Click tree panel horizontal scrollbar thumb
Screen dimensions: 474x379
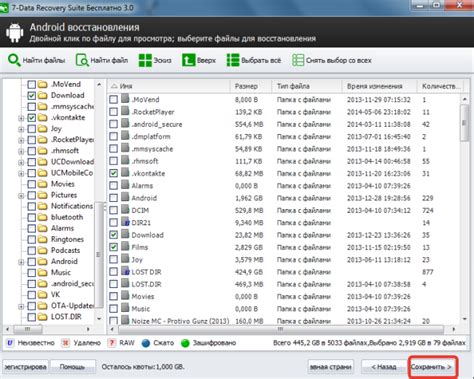coord(27,329)
